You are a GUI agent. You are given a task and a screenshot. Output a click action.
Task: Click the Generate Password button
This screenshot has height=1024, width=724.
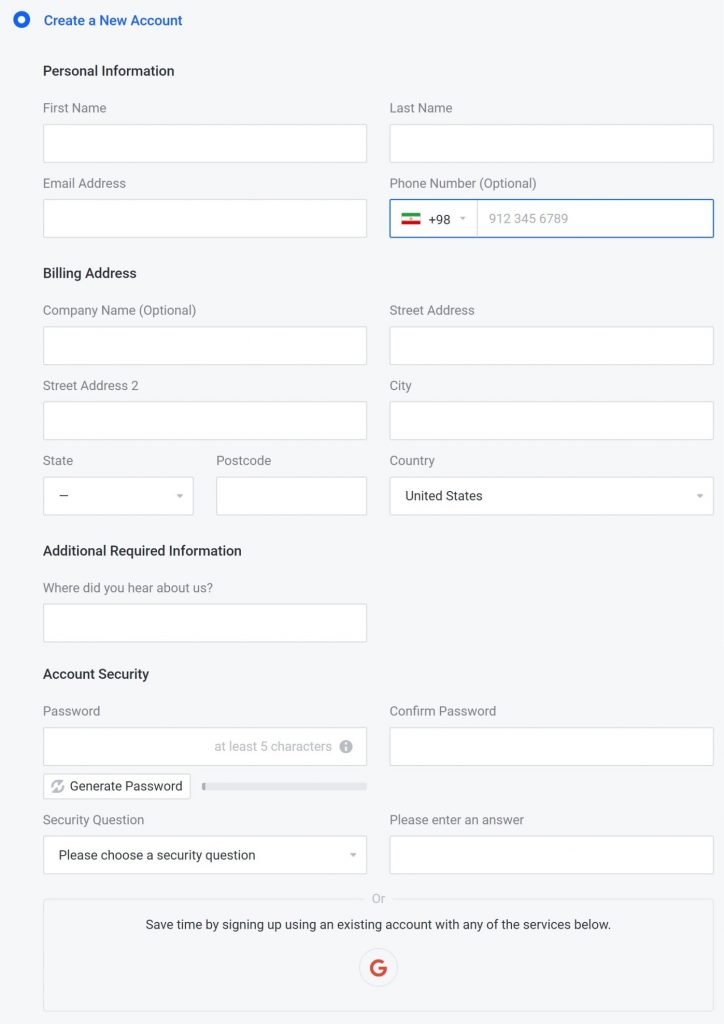click(x=117, y=786)
